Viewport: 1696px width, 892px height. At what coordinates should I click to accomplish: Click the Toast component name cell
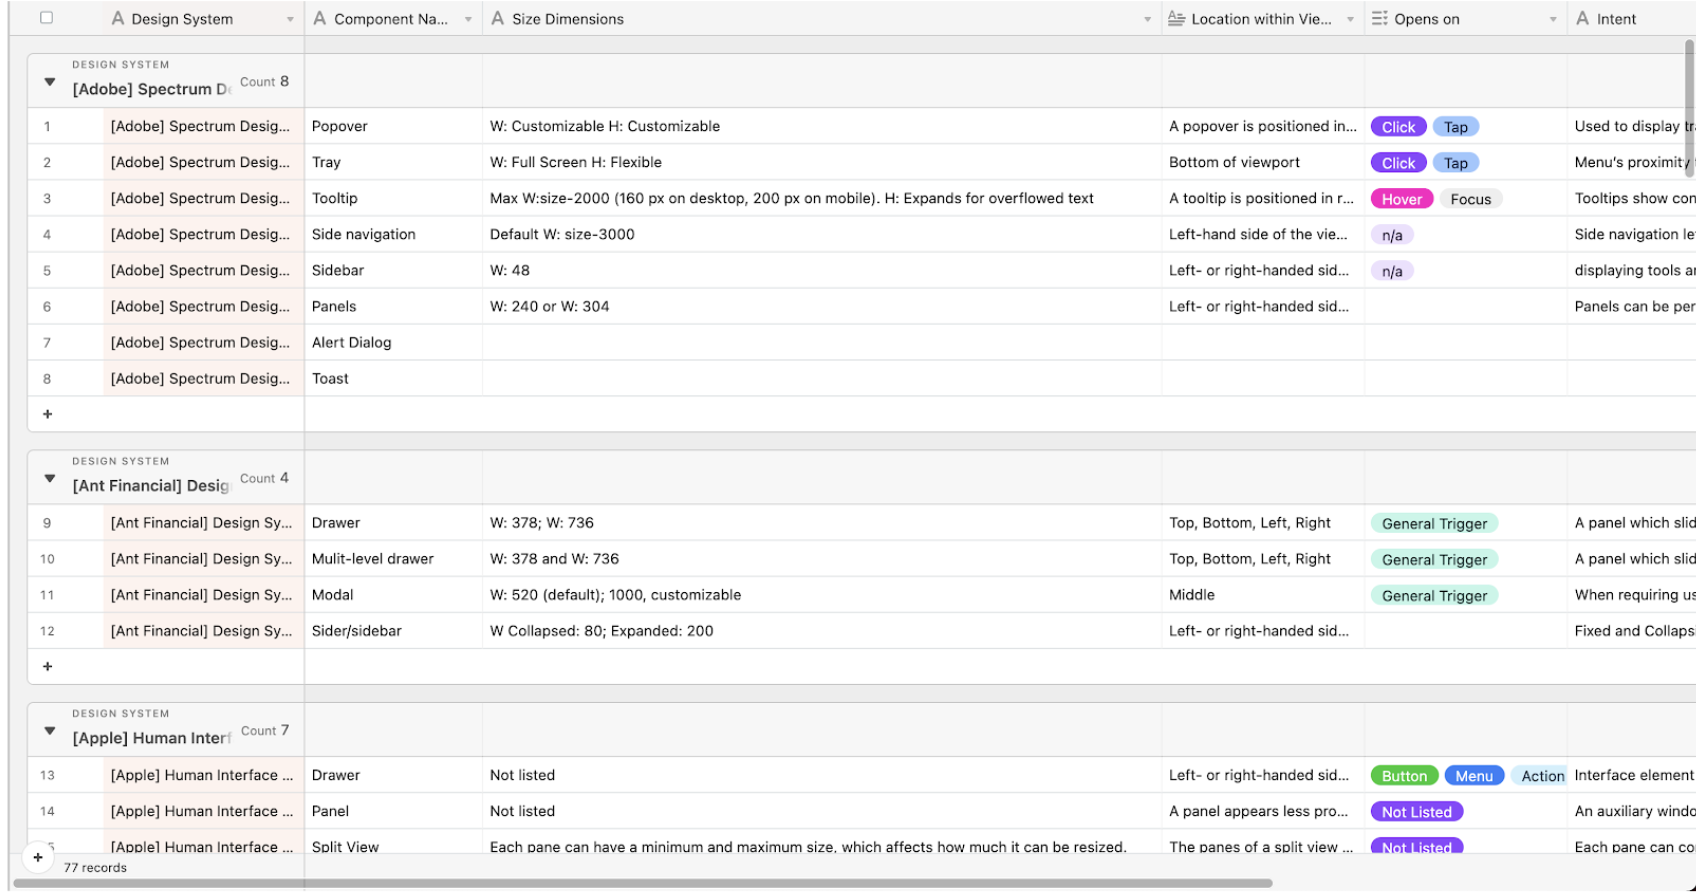click(393, 378)
